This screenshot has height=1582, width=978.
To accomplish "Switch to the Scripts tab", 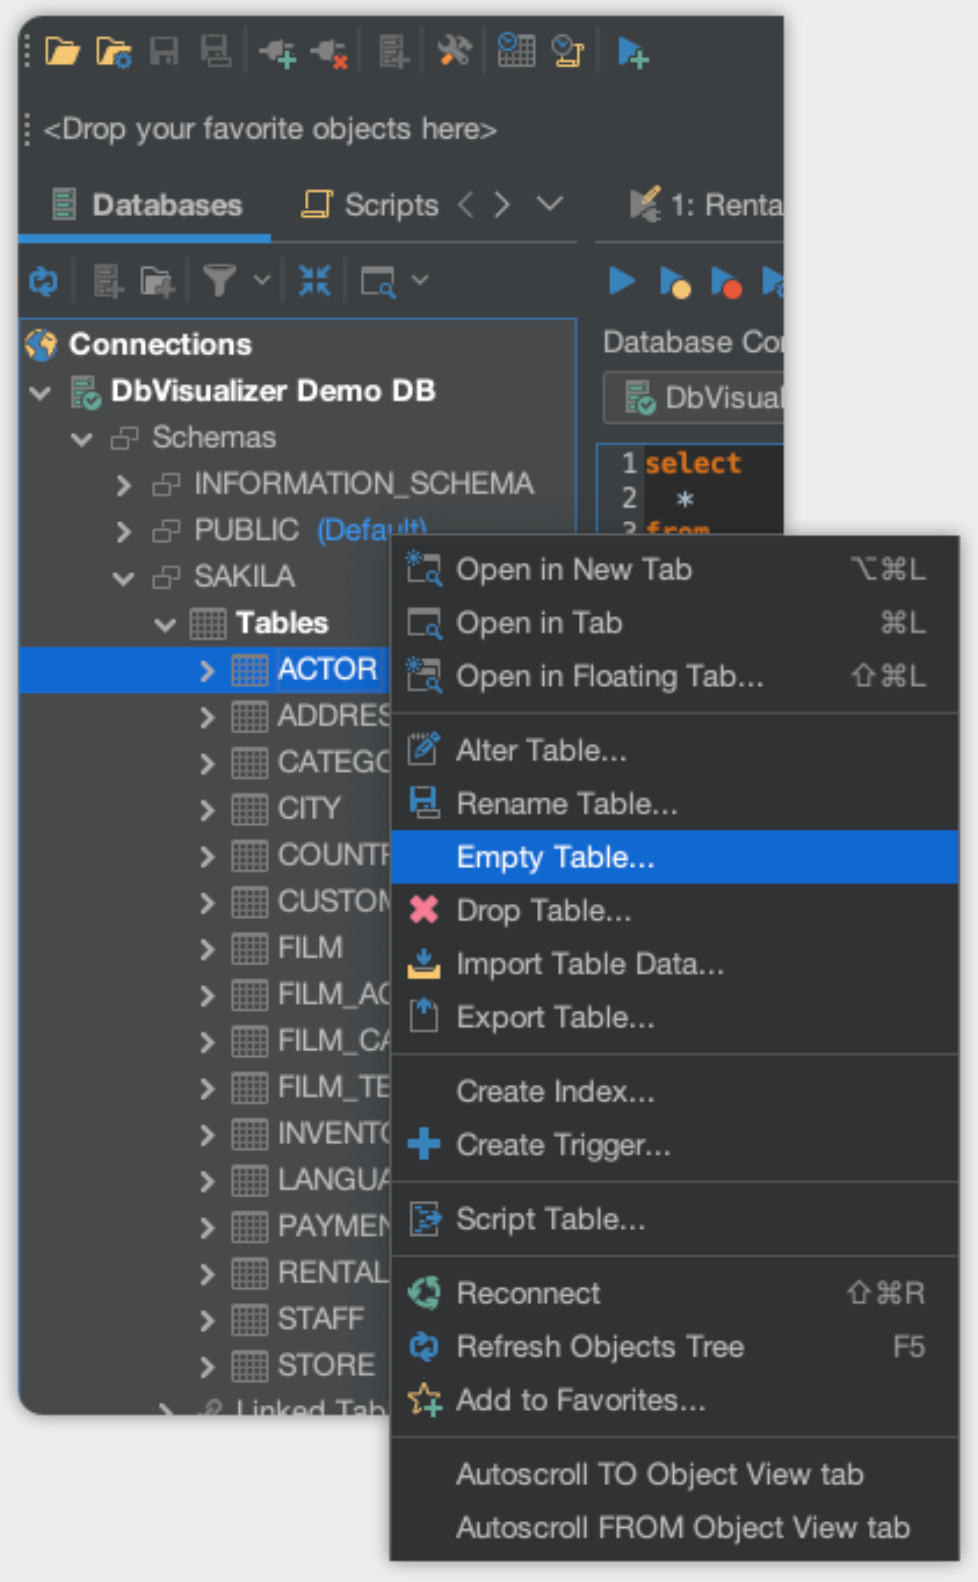I will (x=370, y=205).
